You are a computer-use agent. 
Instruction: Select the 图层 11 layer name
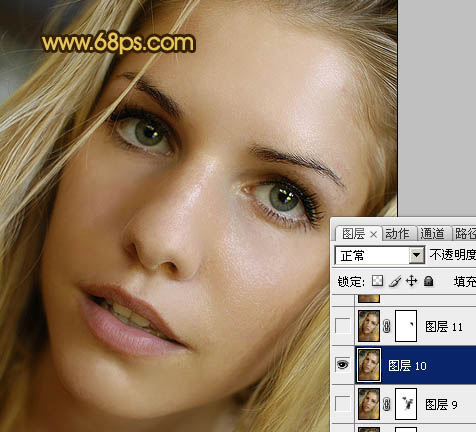pyautogui.click(x=444, y=327)
